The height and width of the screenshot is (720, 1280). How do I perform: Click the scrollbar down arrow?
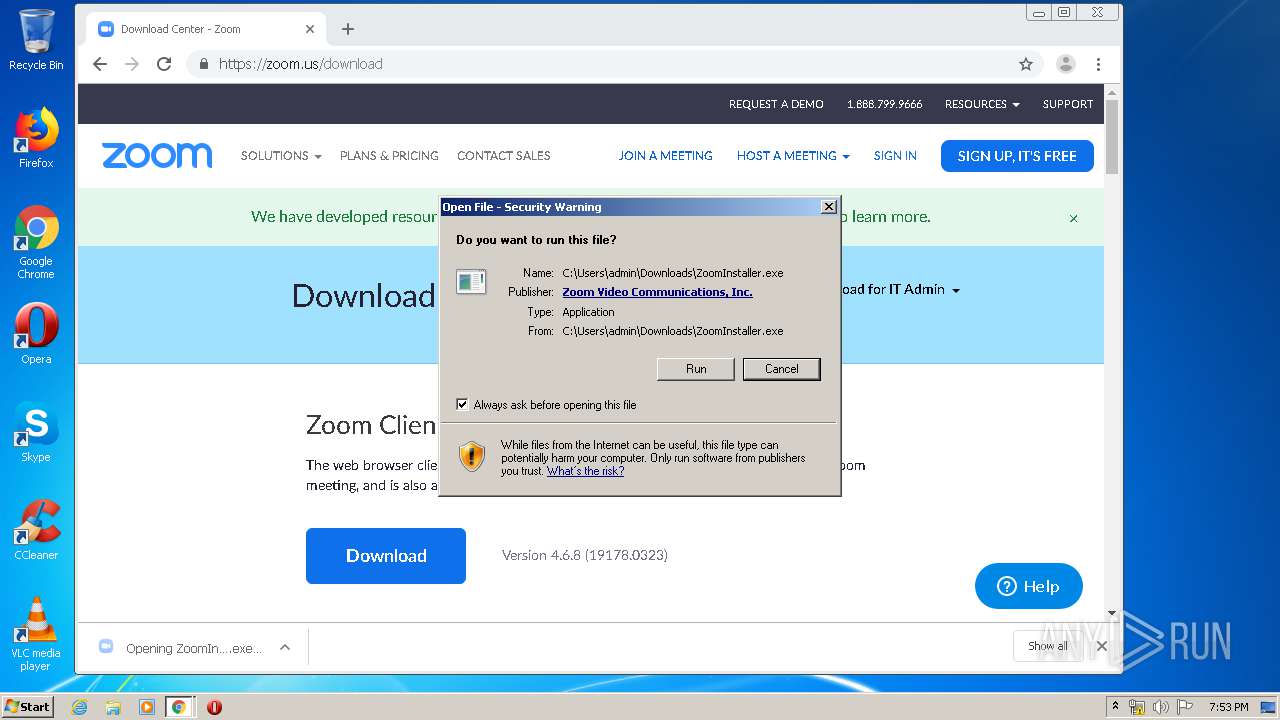coord(1112,613)
